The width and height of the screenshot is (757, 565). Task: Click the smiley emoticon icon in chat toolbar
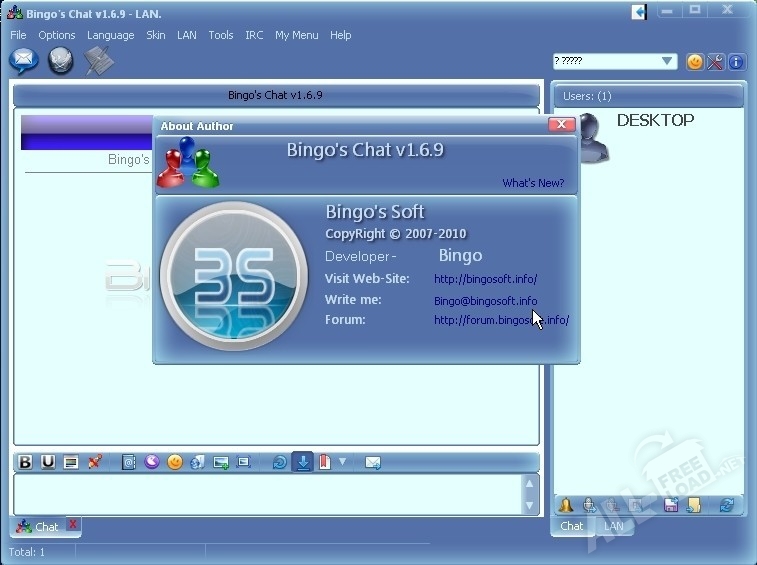(x=175, y=462)
